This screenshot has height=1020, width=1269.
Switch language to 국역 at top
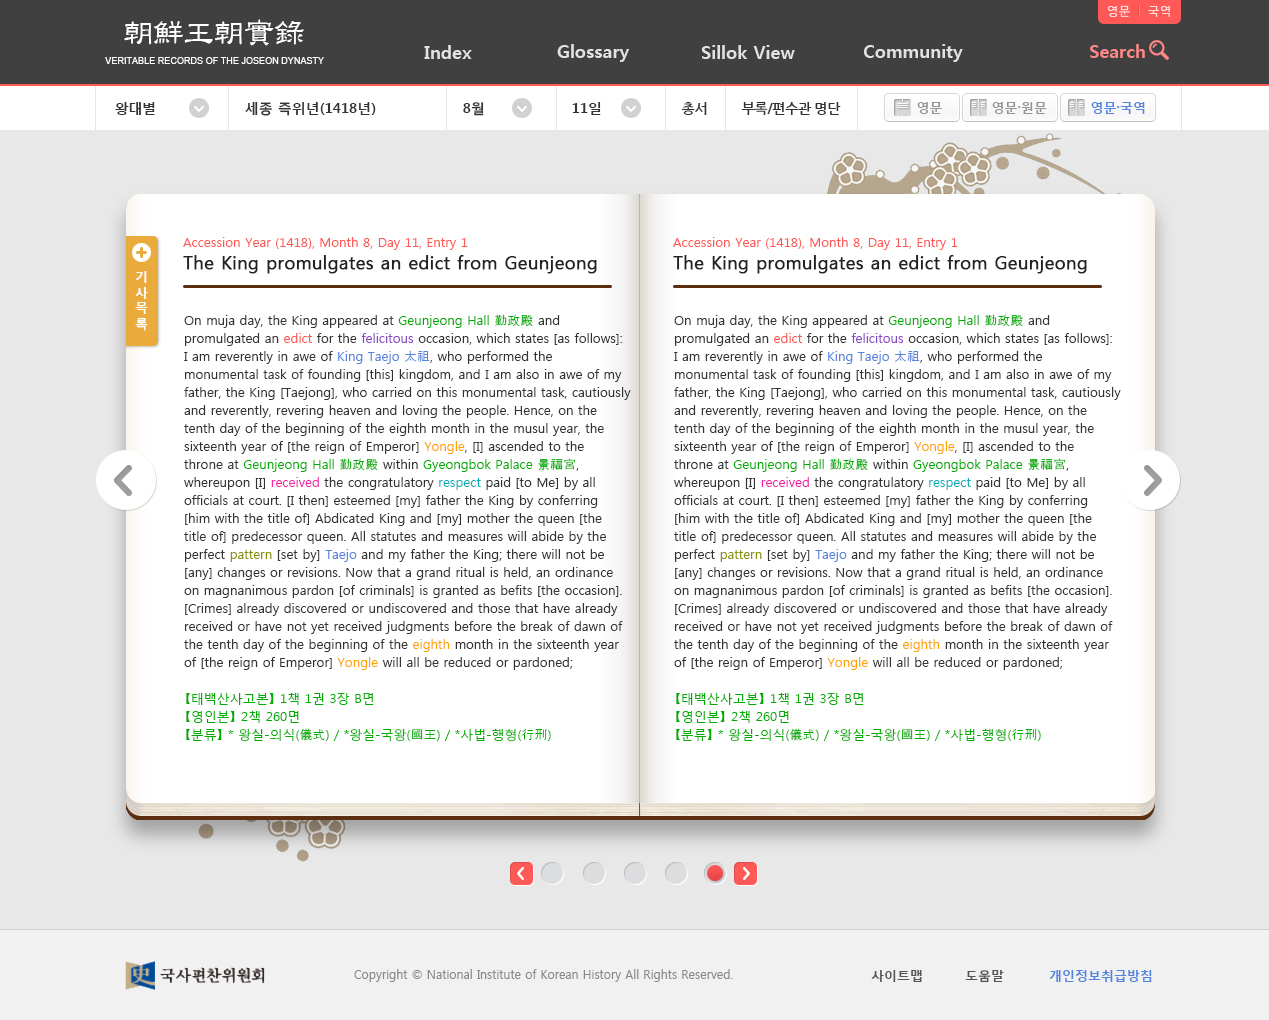1159,11
